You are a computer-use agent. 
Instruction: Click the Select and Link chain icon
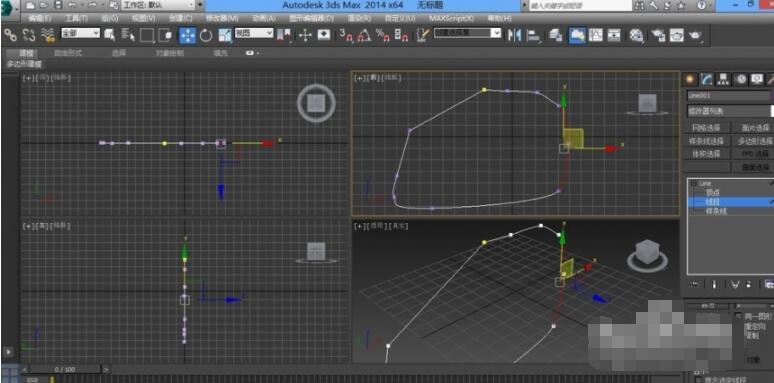pos(10,35)
